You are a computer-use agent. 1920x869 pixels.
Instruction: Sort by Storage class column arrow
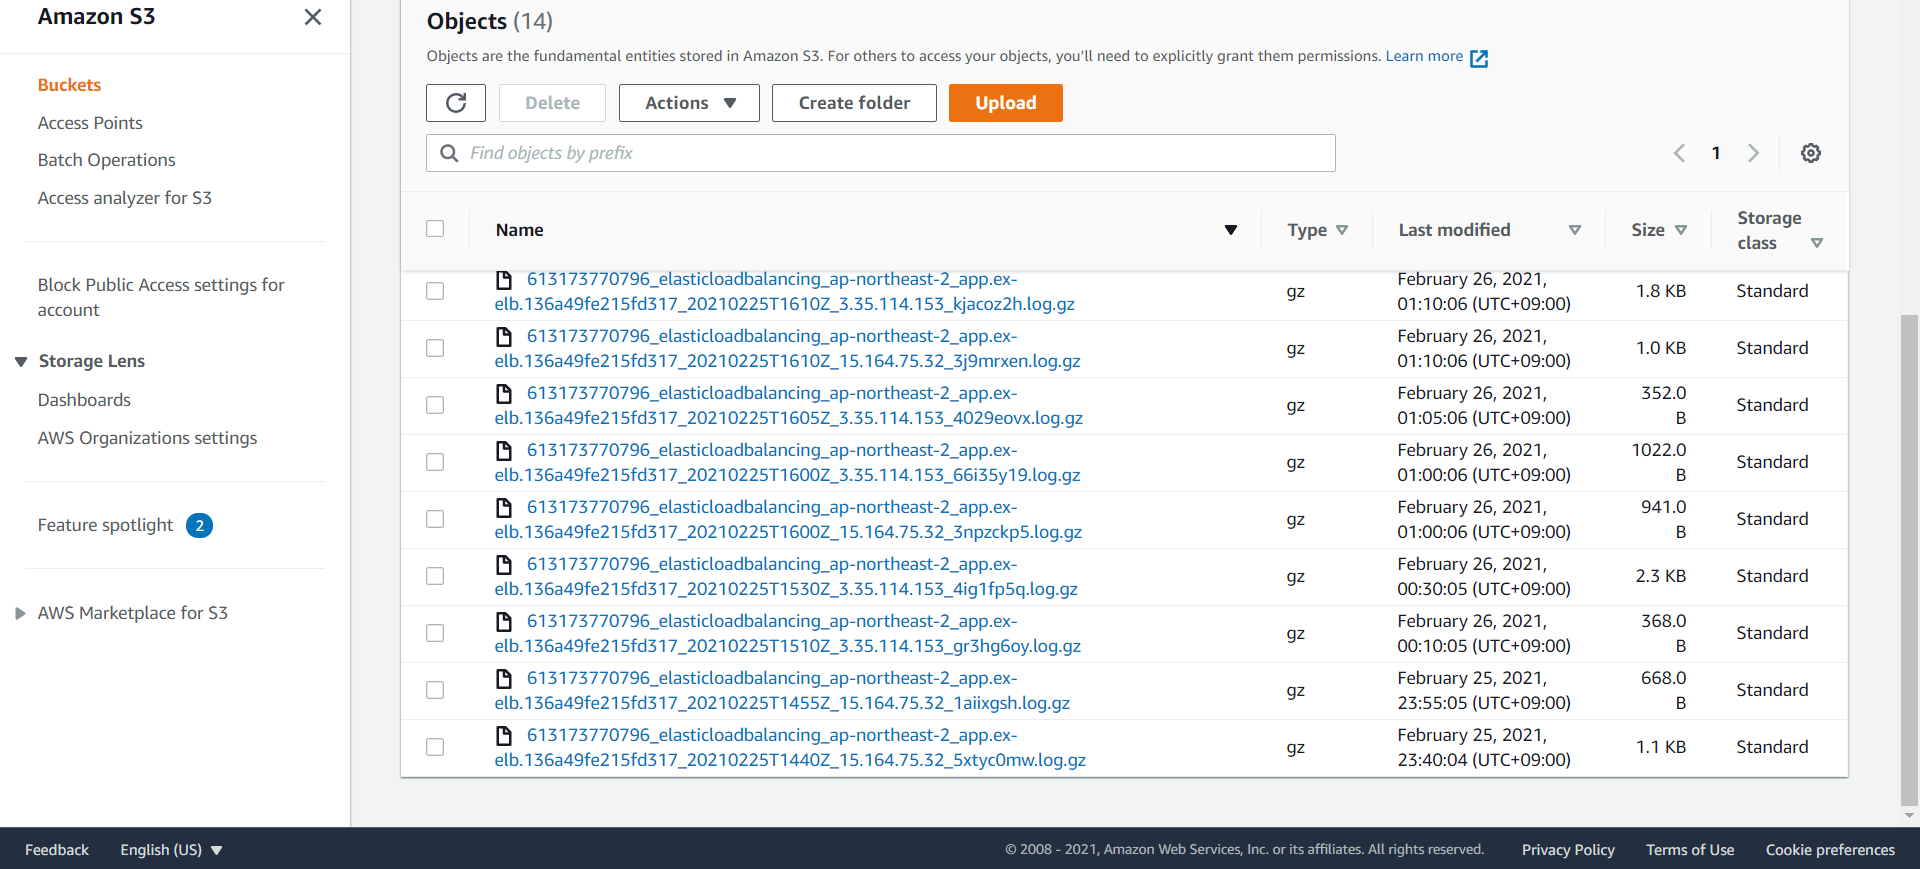(x=1817, y=243)
